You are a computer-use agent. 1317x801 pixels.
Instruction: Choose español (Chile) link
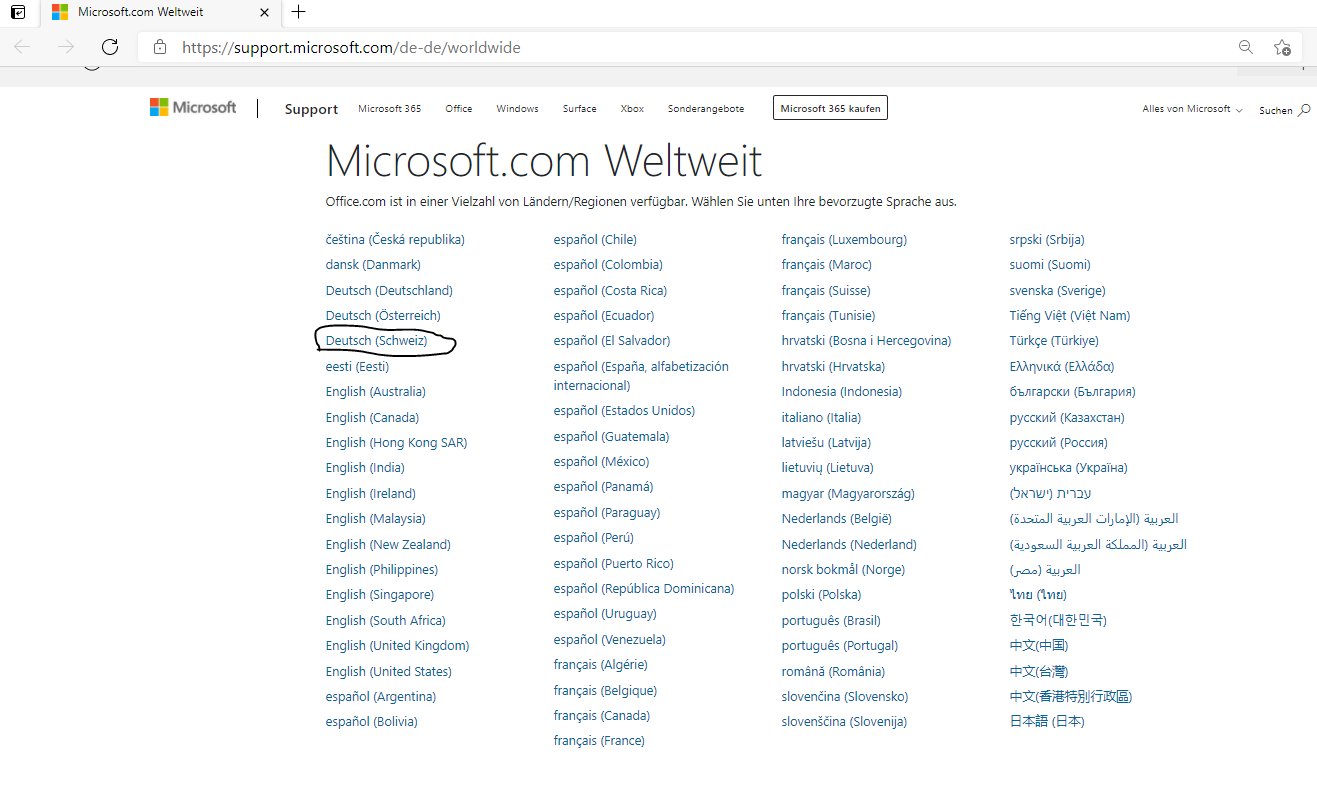[x=595, y=240]
